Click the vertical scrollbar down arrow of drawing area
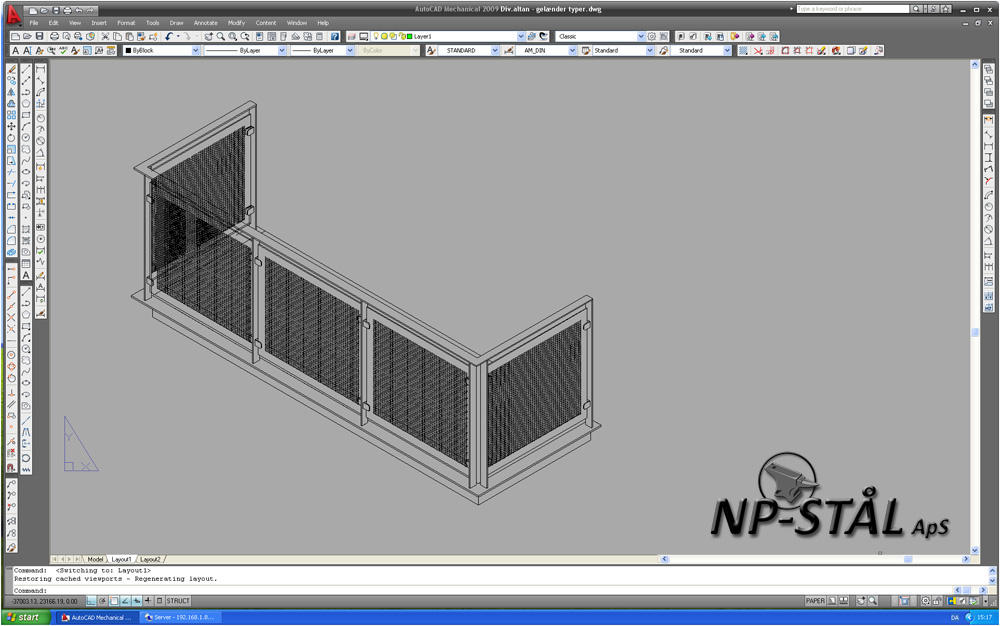Screen dimensions: 1000x626 coord(974,550)
